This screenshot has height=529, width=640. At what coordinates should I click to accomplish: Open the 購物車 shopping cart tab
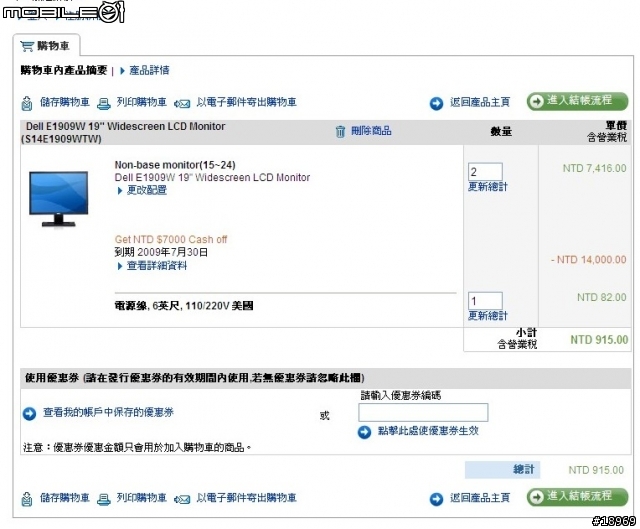click(46, 45)
